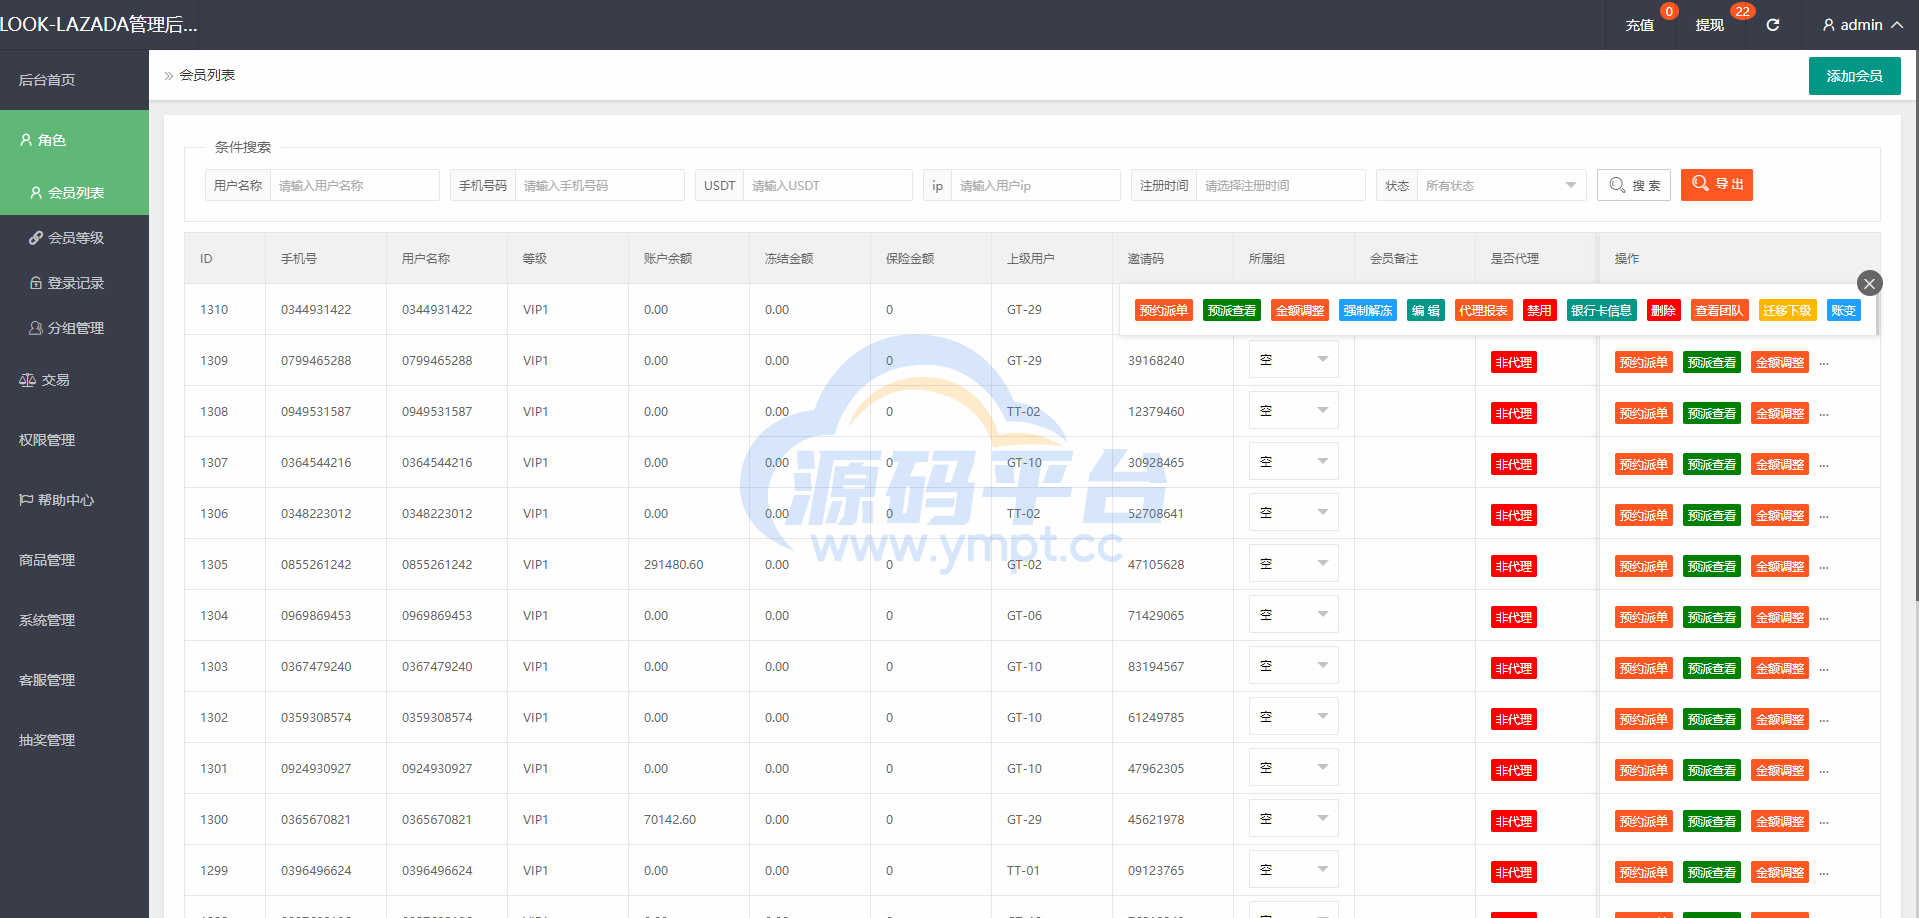This screenshot has height=918, width=1919.
Task: Toggle 非代理 agent status for ID 1301
Action: [1514, 770]
